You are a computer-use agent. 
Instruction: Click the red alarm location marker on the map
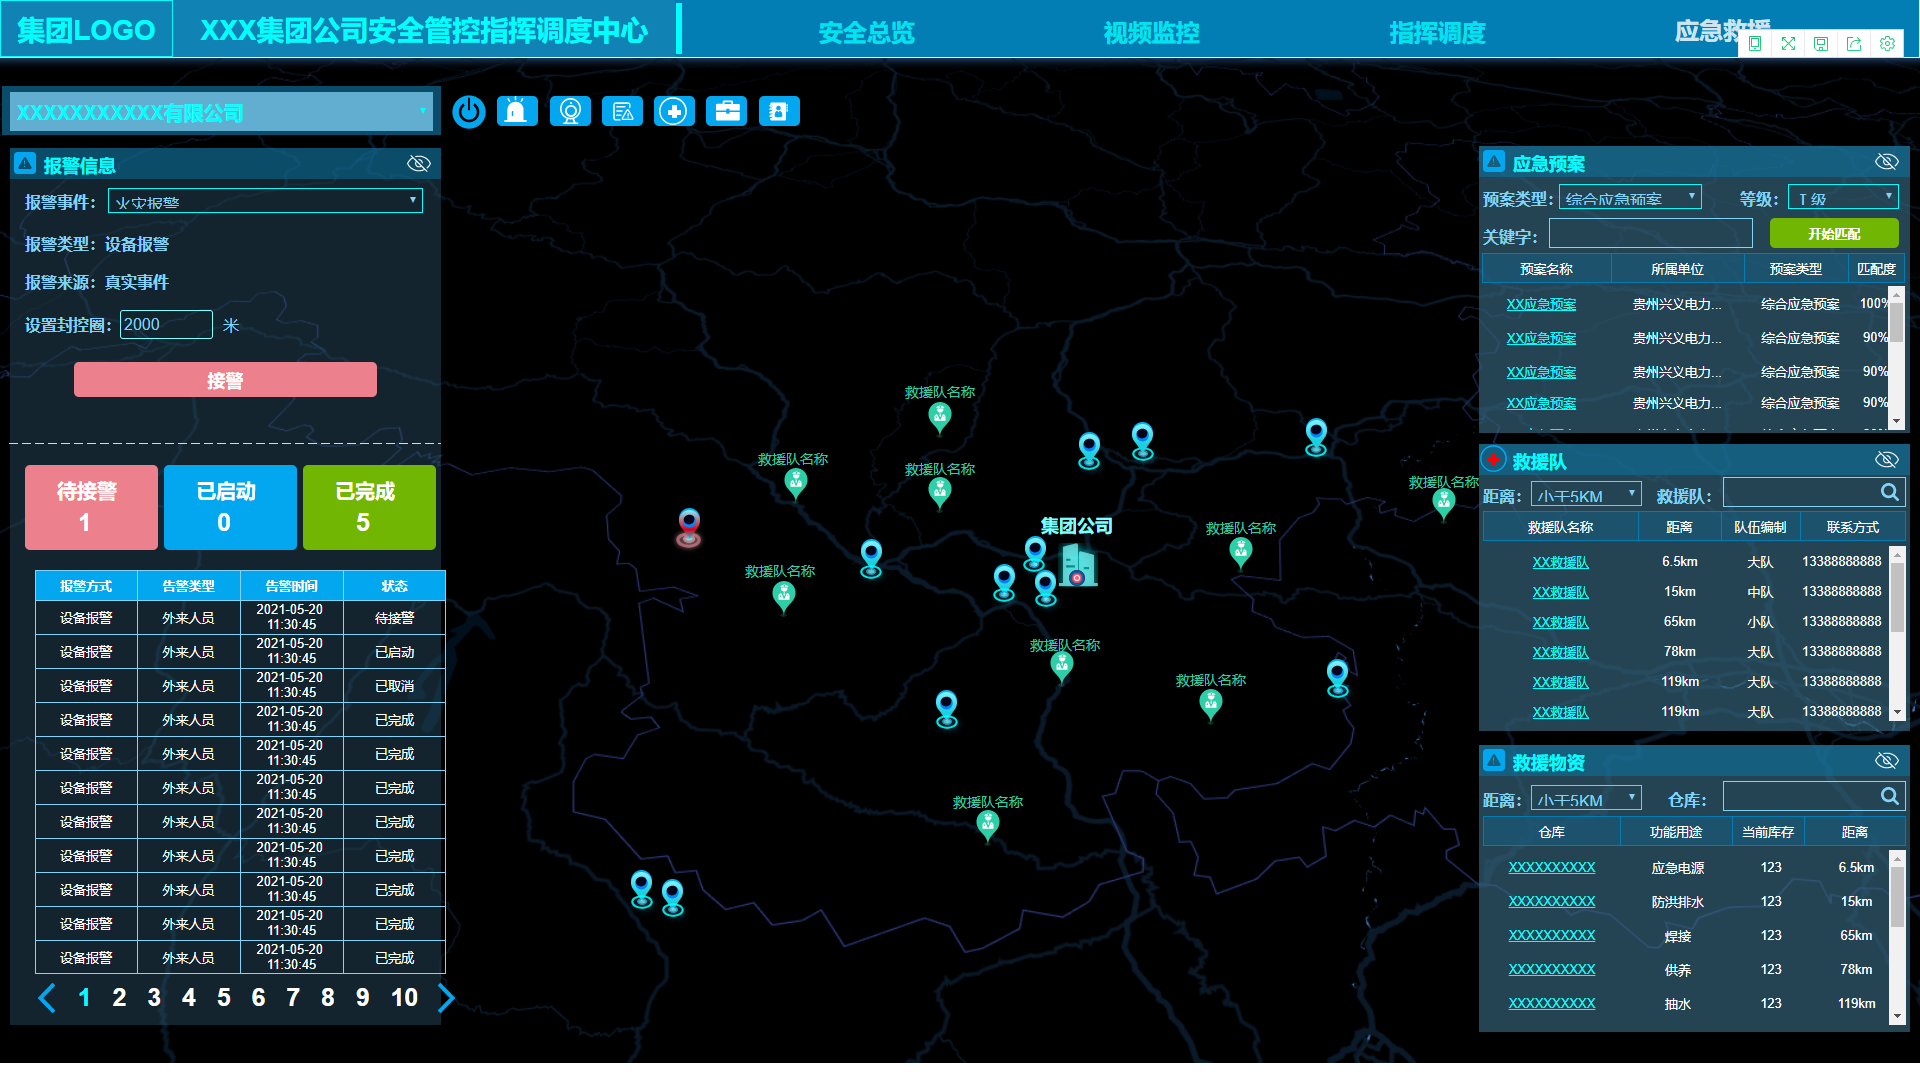click(689, 528)
